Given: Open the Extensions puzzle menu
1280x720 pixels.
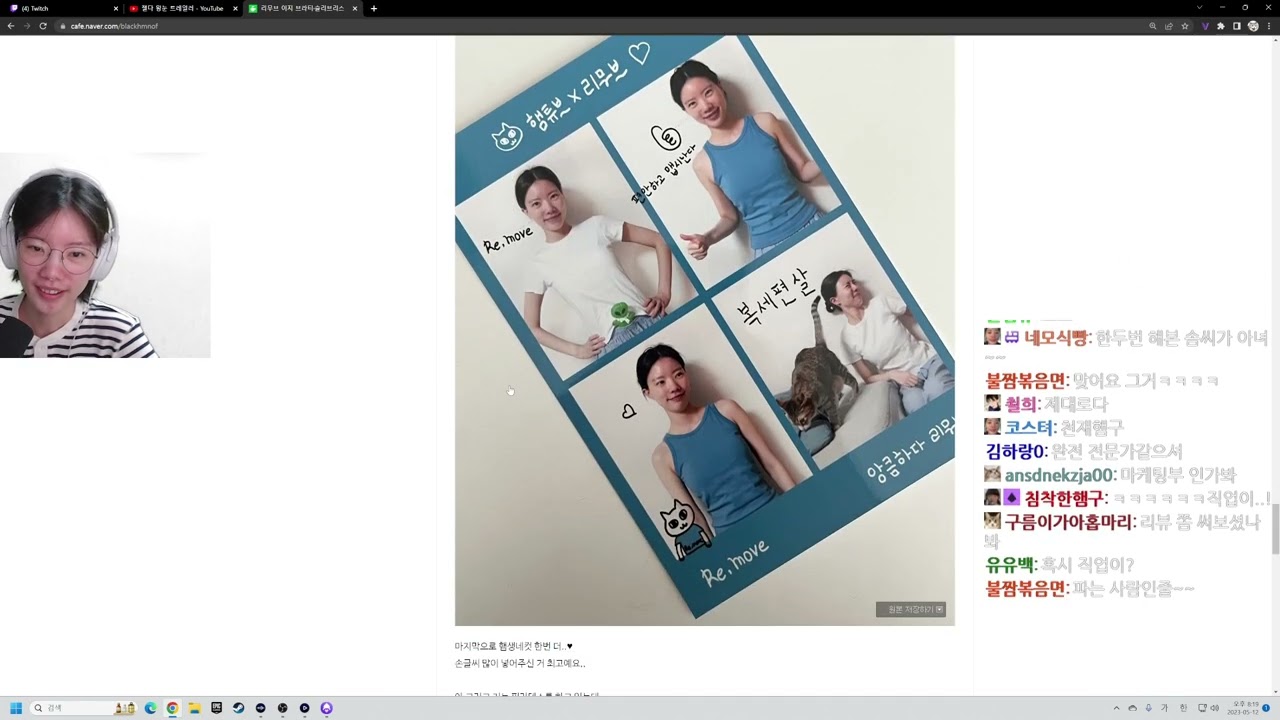Looking at the screenshot, I should coord(1221,26).
